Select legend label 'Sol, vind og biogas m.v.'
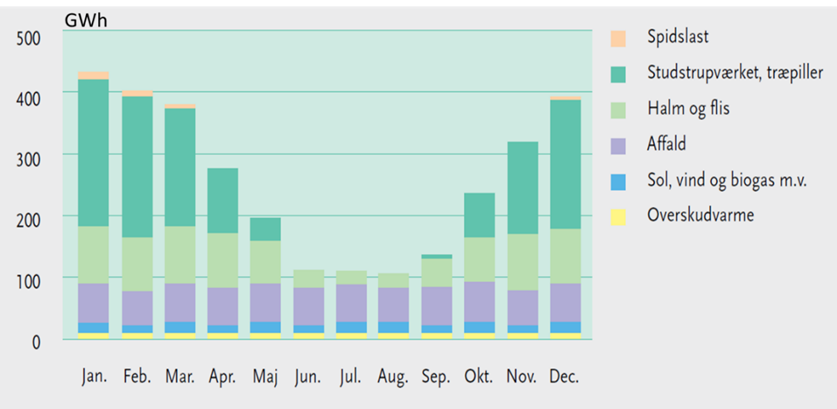The width and height of the screenshot is (837, 409). pyautogui.click(x=727, y=181)
